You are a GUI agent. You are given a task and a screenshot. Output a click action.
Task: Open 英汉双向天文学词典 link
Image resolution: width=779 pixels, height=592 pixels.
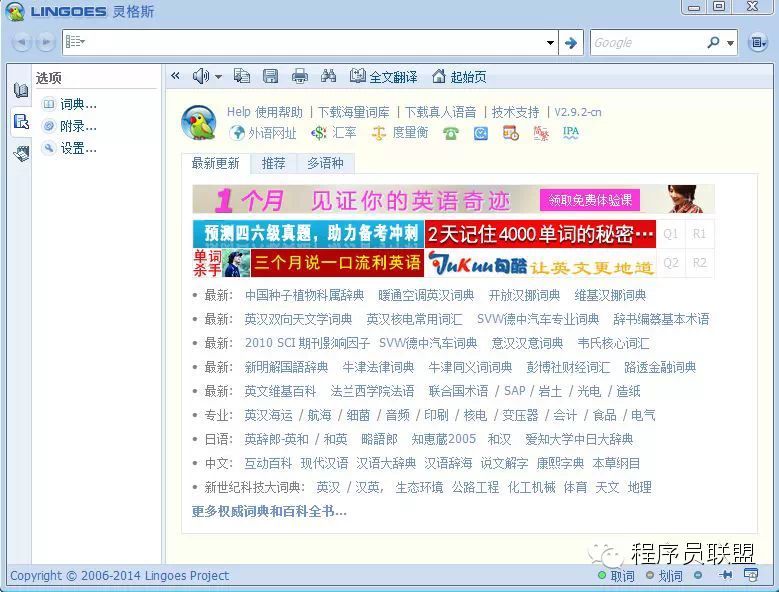coord(298,319)
